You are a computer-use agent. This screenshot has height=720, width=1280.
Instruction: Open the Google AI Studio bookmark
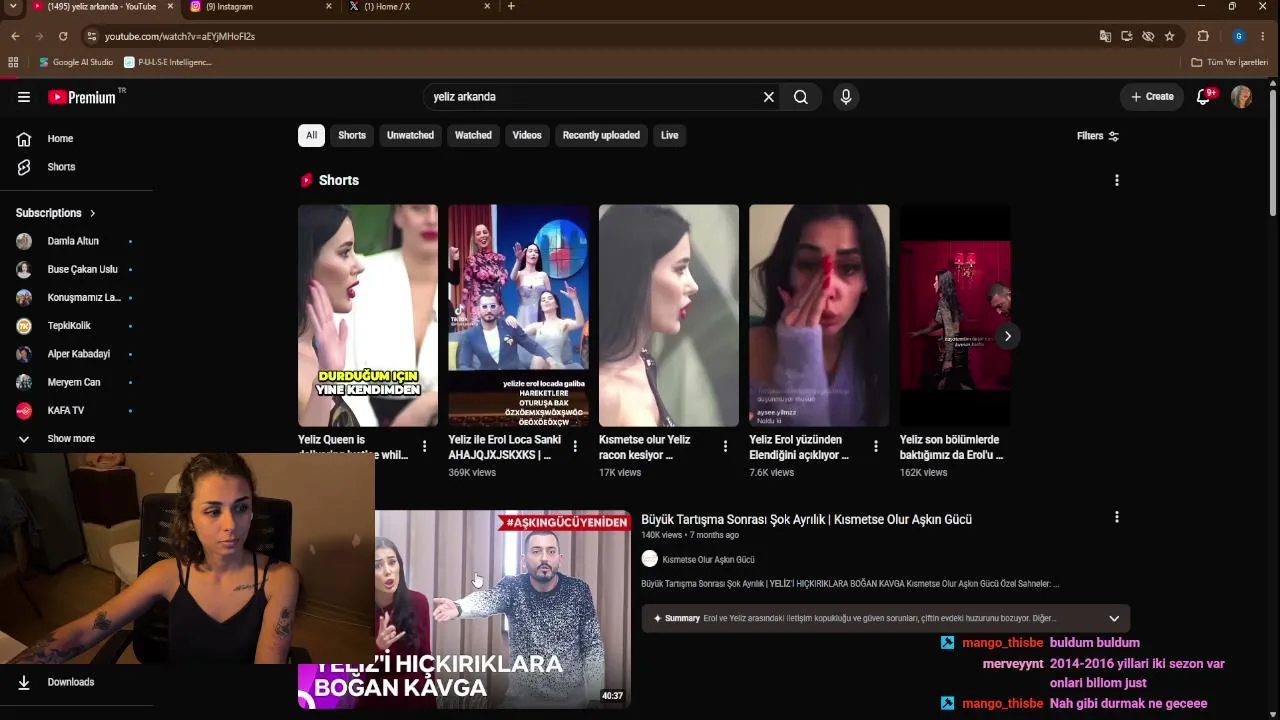(x=76, y=62)
